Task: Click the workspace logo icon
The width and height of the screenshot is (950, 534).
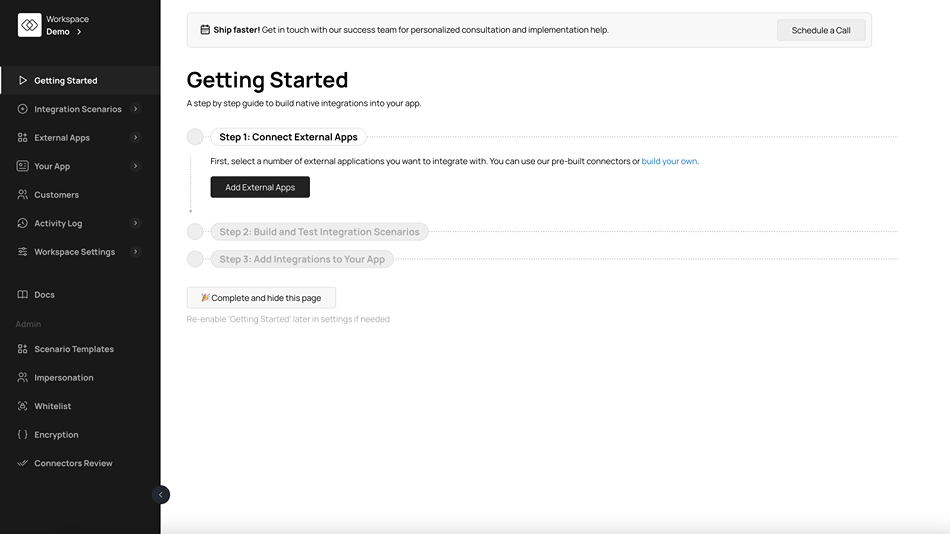Action: [x=29, y=25]
